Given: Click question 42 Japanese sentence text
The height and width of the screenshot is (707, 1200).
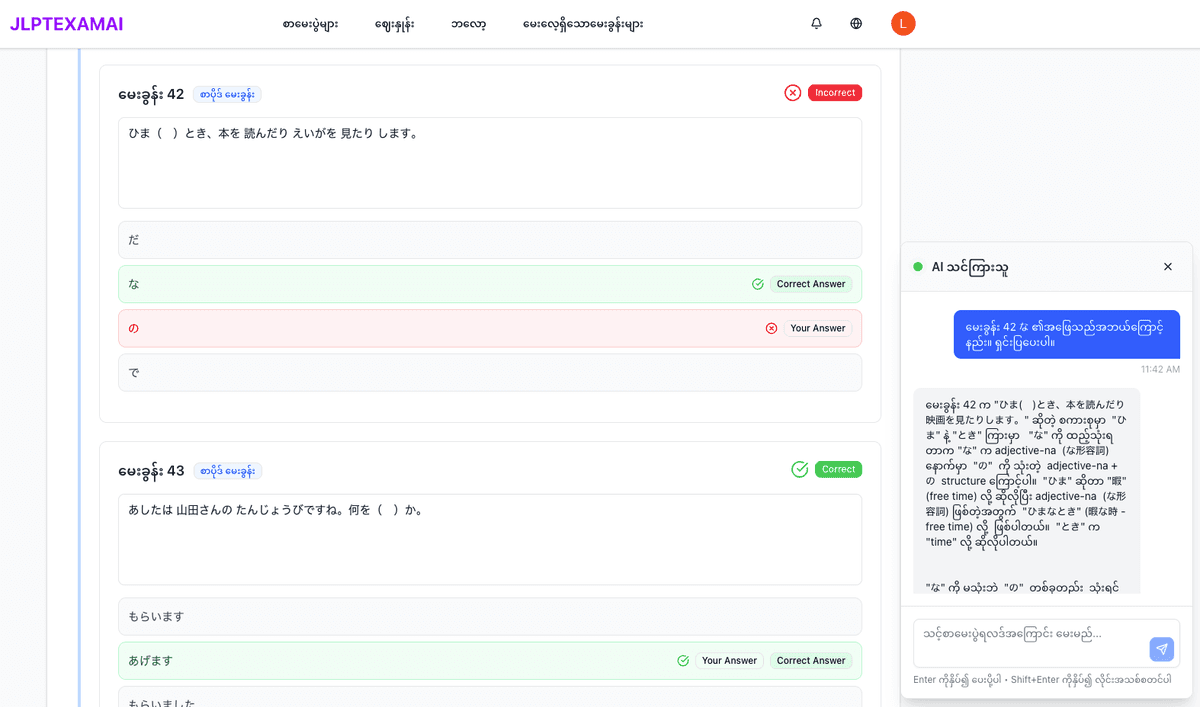Looking at the screenshot, I should click(273, 133).
